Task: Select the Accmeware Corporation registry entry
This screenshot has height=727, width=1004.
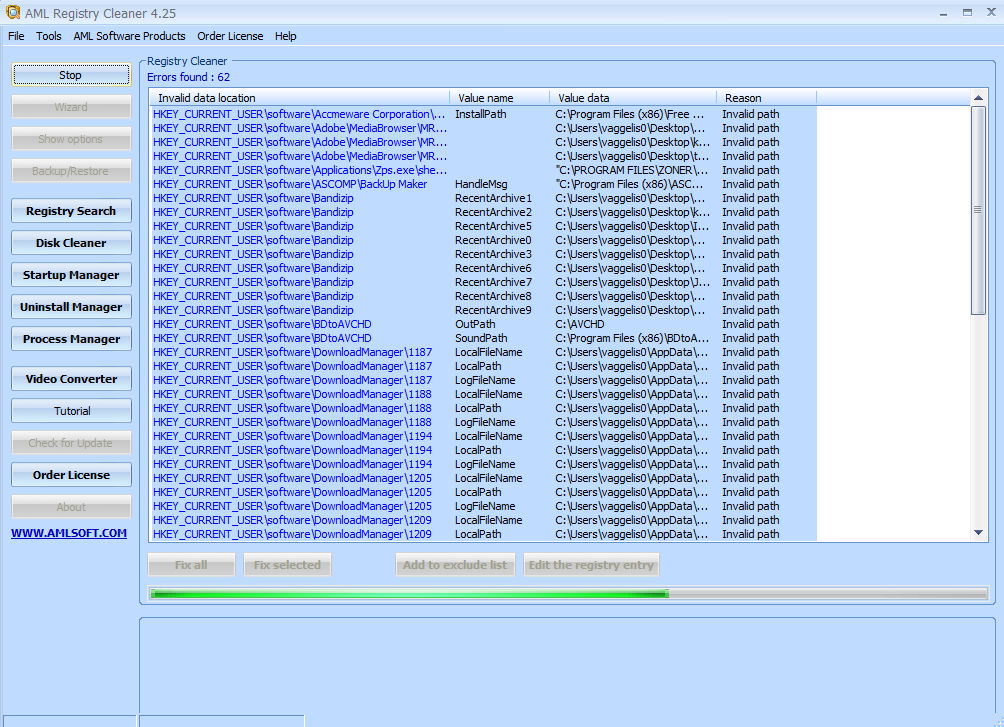Action: point(483,114)
